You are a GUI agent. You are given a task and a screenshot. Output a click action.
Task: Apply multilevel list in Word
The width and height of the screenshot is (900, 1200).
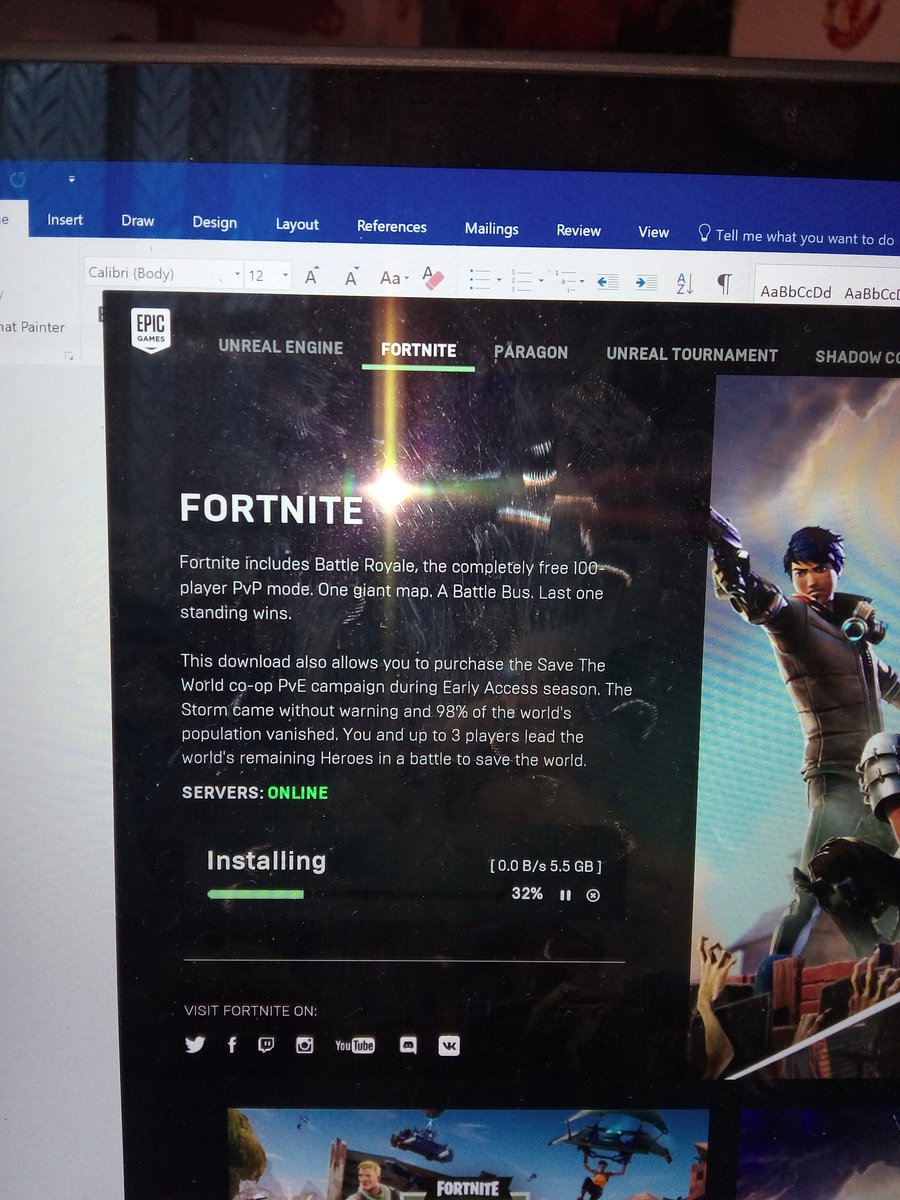pos(565,280)
